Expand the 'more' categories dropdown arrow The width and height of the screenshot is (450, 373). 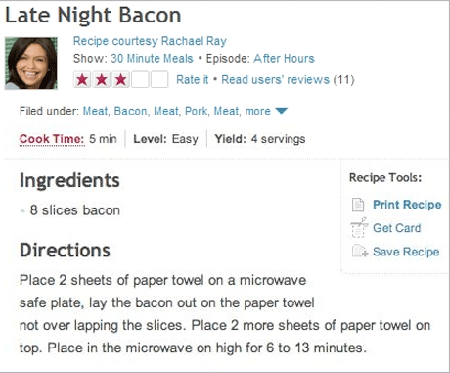tap(282, 111)
